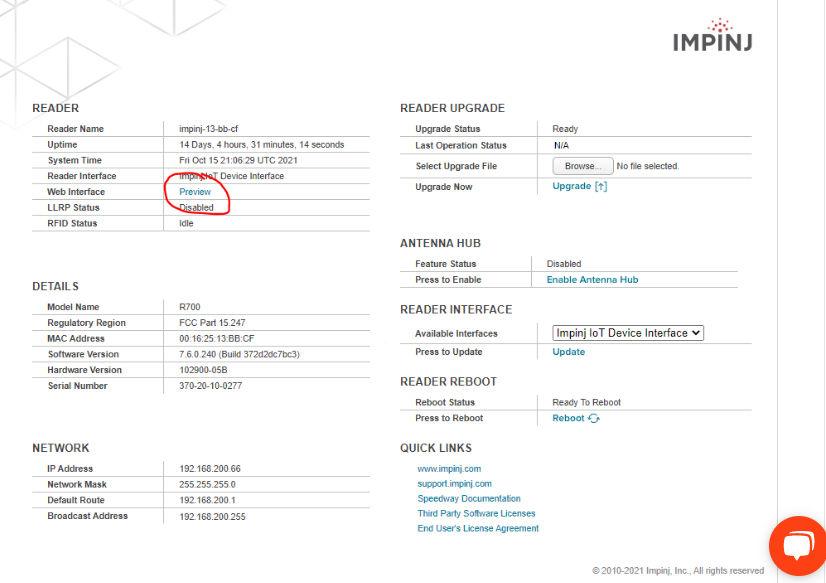Open www.impinj.com quick link
This screenshot has height=583, width=826.
click(x=449, y=469)
